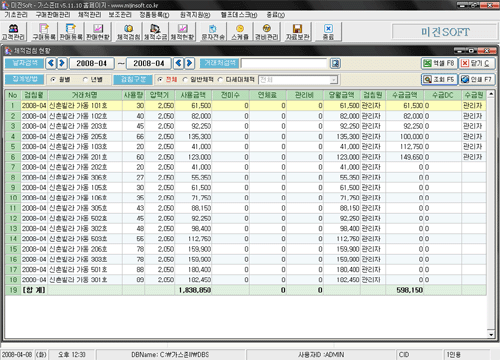Go to next start month arrow
500x360 pixels.
point(62,63)
